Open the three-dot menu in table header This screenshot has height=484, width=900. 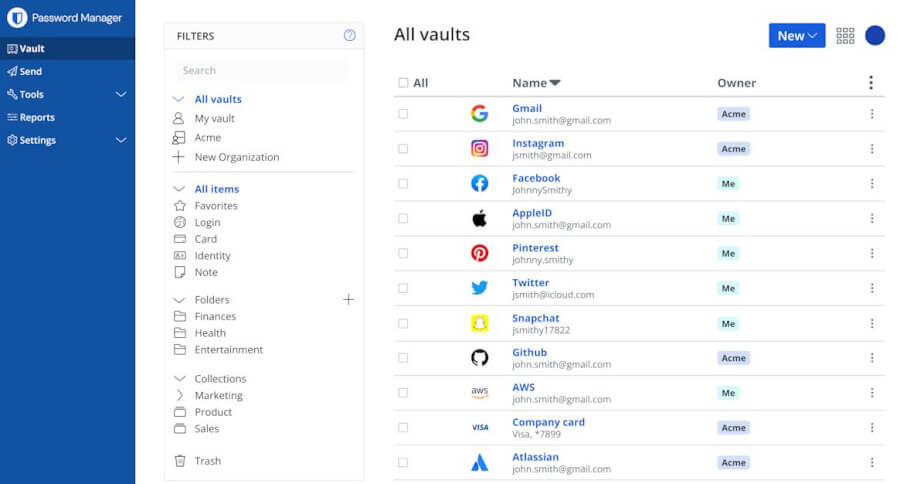(x=870, y=83)
